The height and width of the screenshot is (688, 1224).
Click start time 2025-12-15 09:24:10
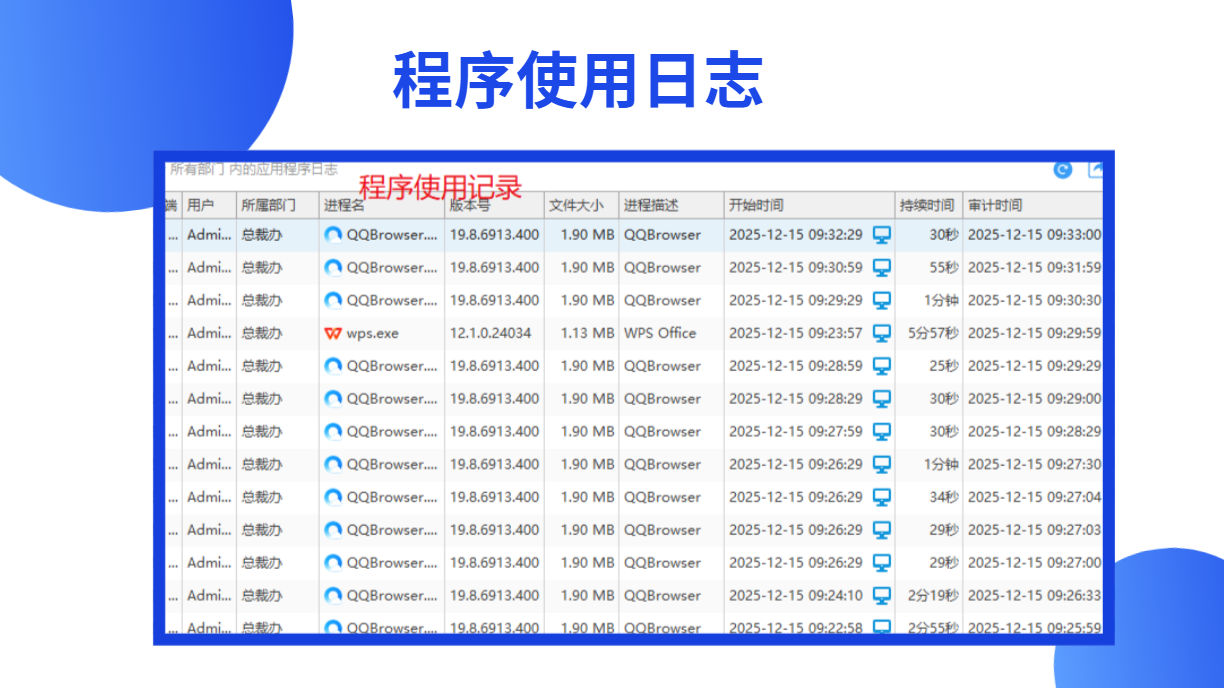click(796, 596)
